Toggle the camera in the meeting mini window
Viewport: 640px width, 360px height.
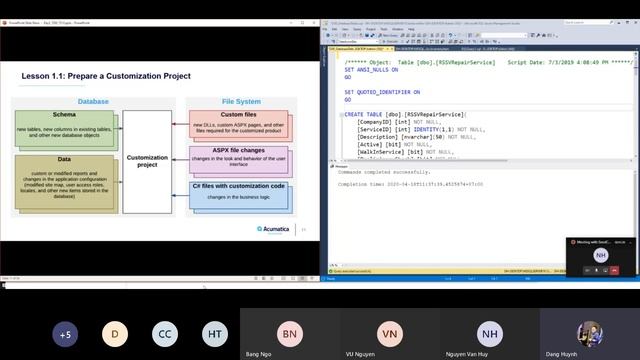587,270
